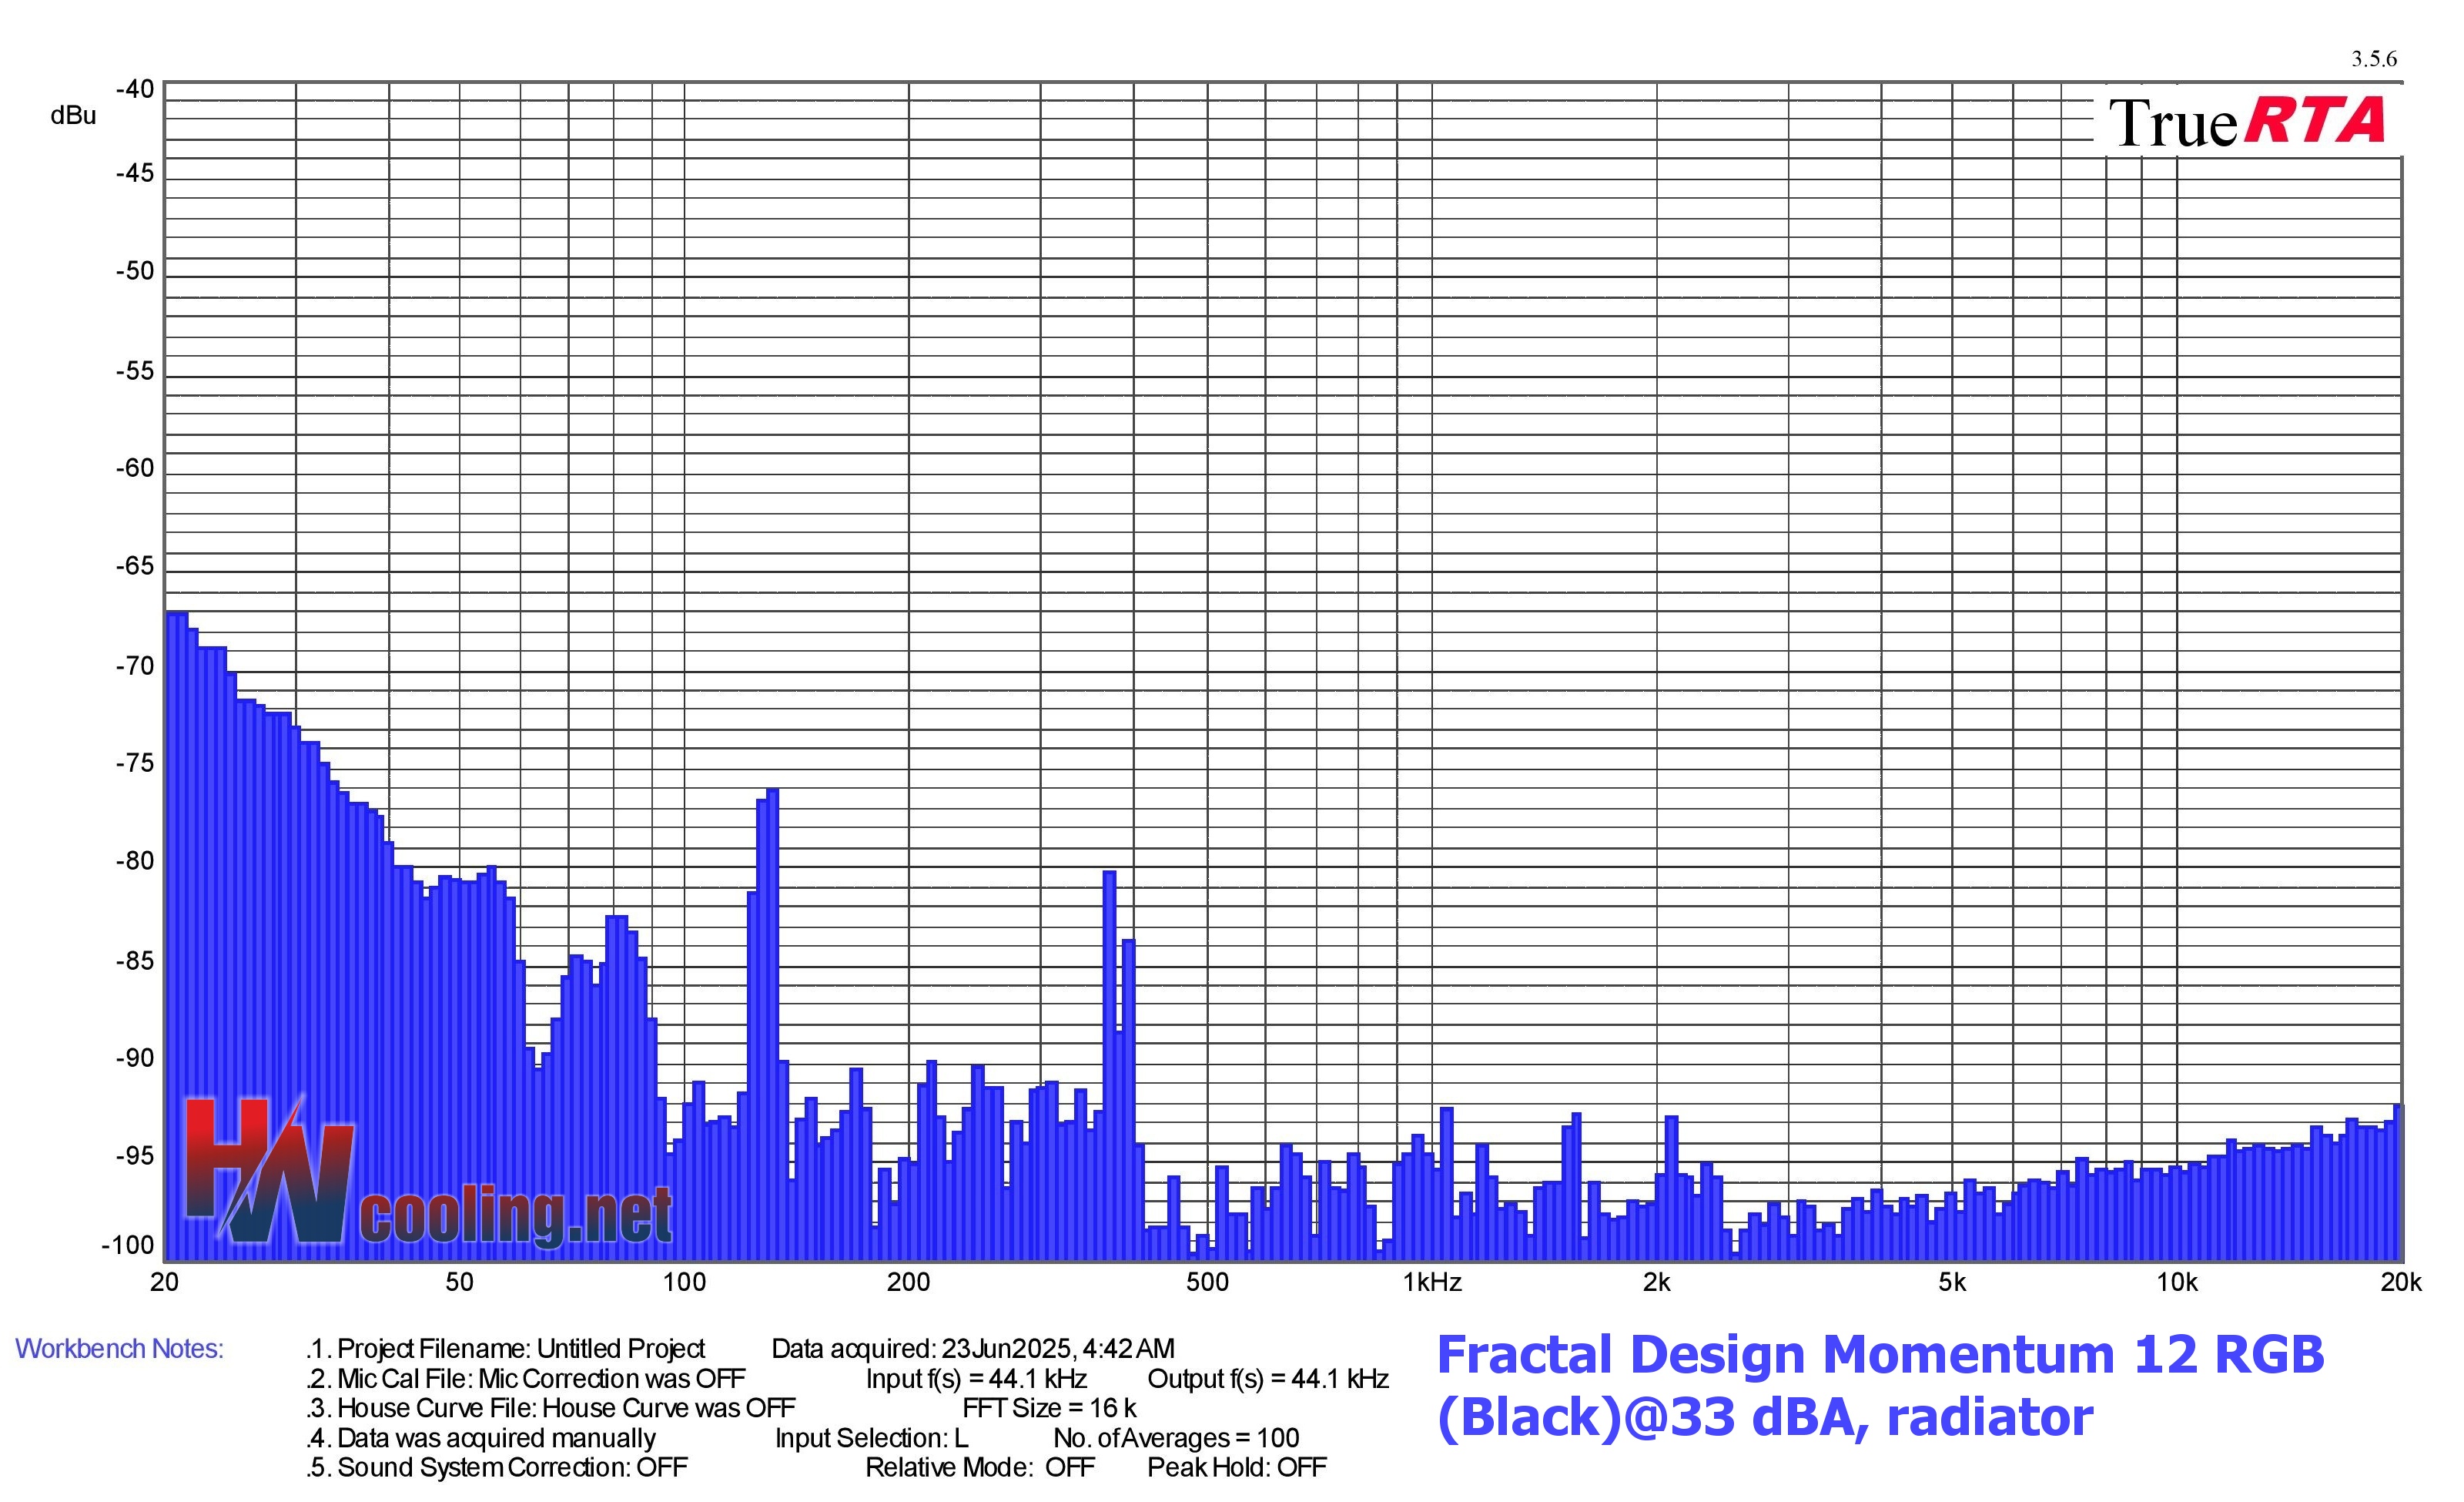Viewport: 2464px width, 1502px height.
Task: Select the Data was acquired manually note
Action: tap(481, 1438)
